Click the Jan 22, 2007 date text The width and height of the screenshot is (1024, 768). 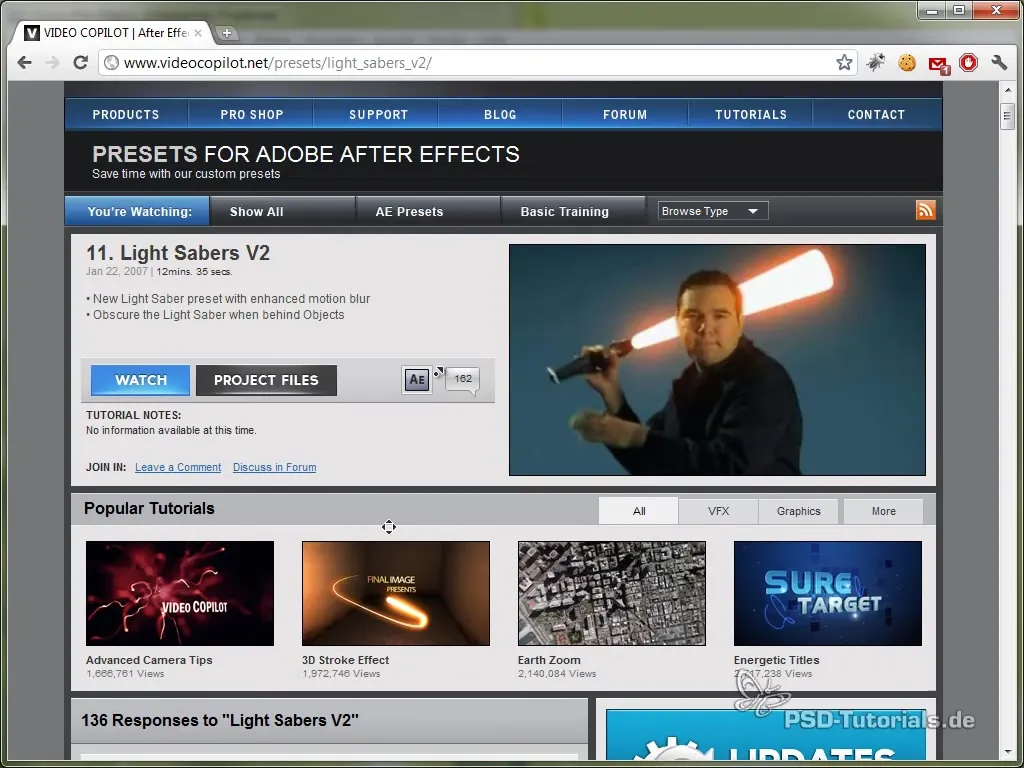tap(117, 272)
